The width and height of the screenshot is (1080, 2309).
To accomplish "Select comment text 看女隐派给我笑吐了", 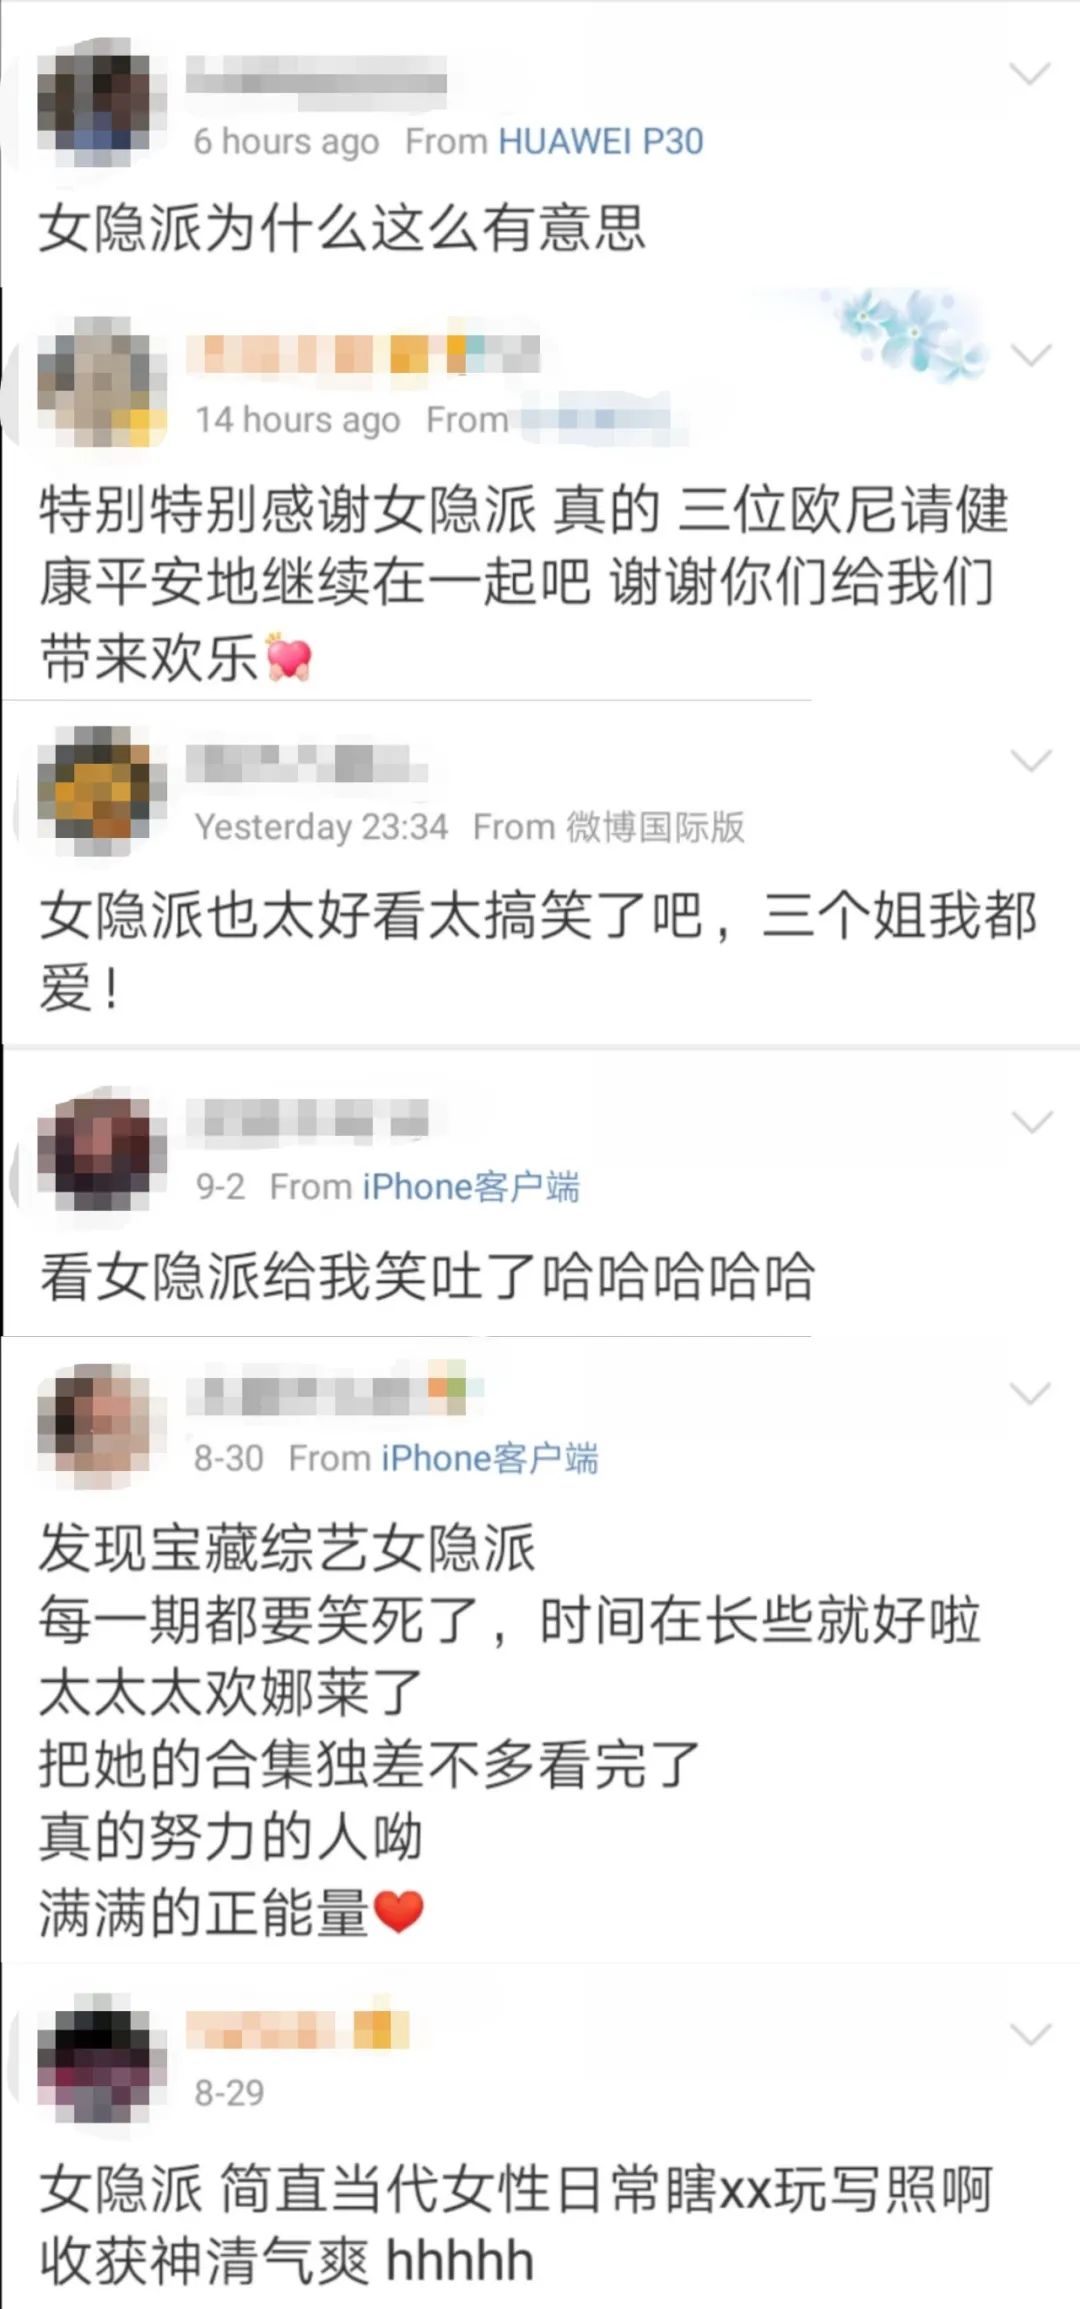I will pyautogui.click(x=290, y=1278).
